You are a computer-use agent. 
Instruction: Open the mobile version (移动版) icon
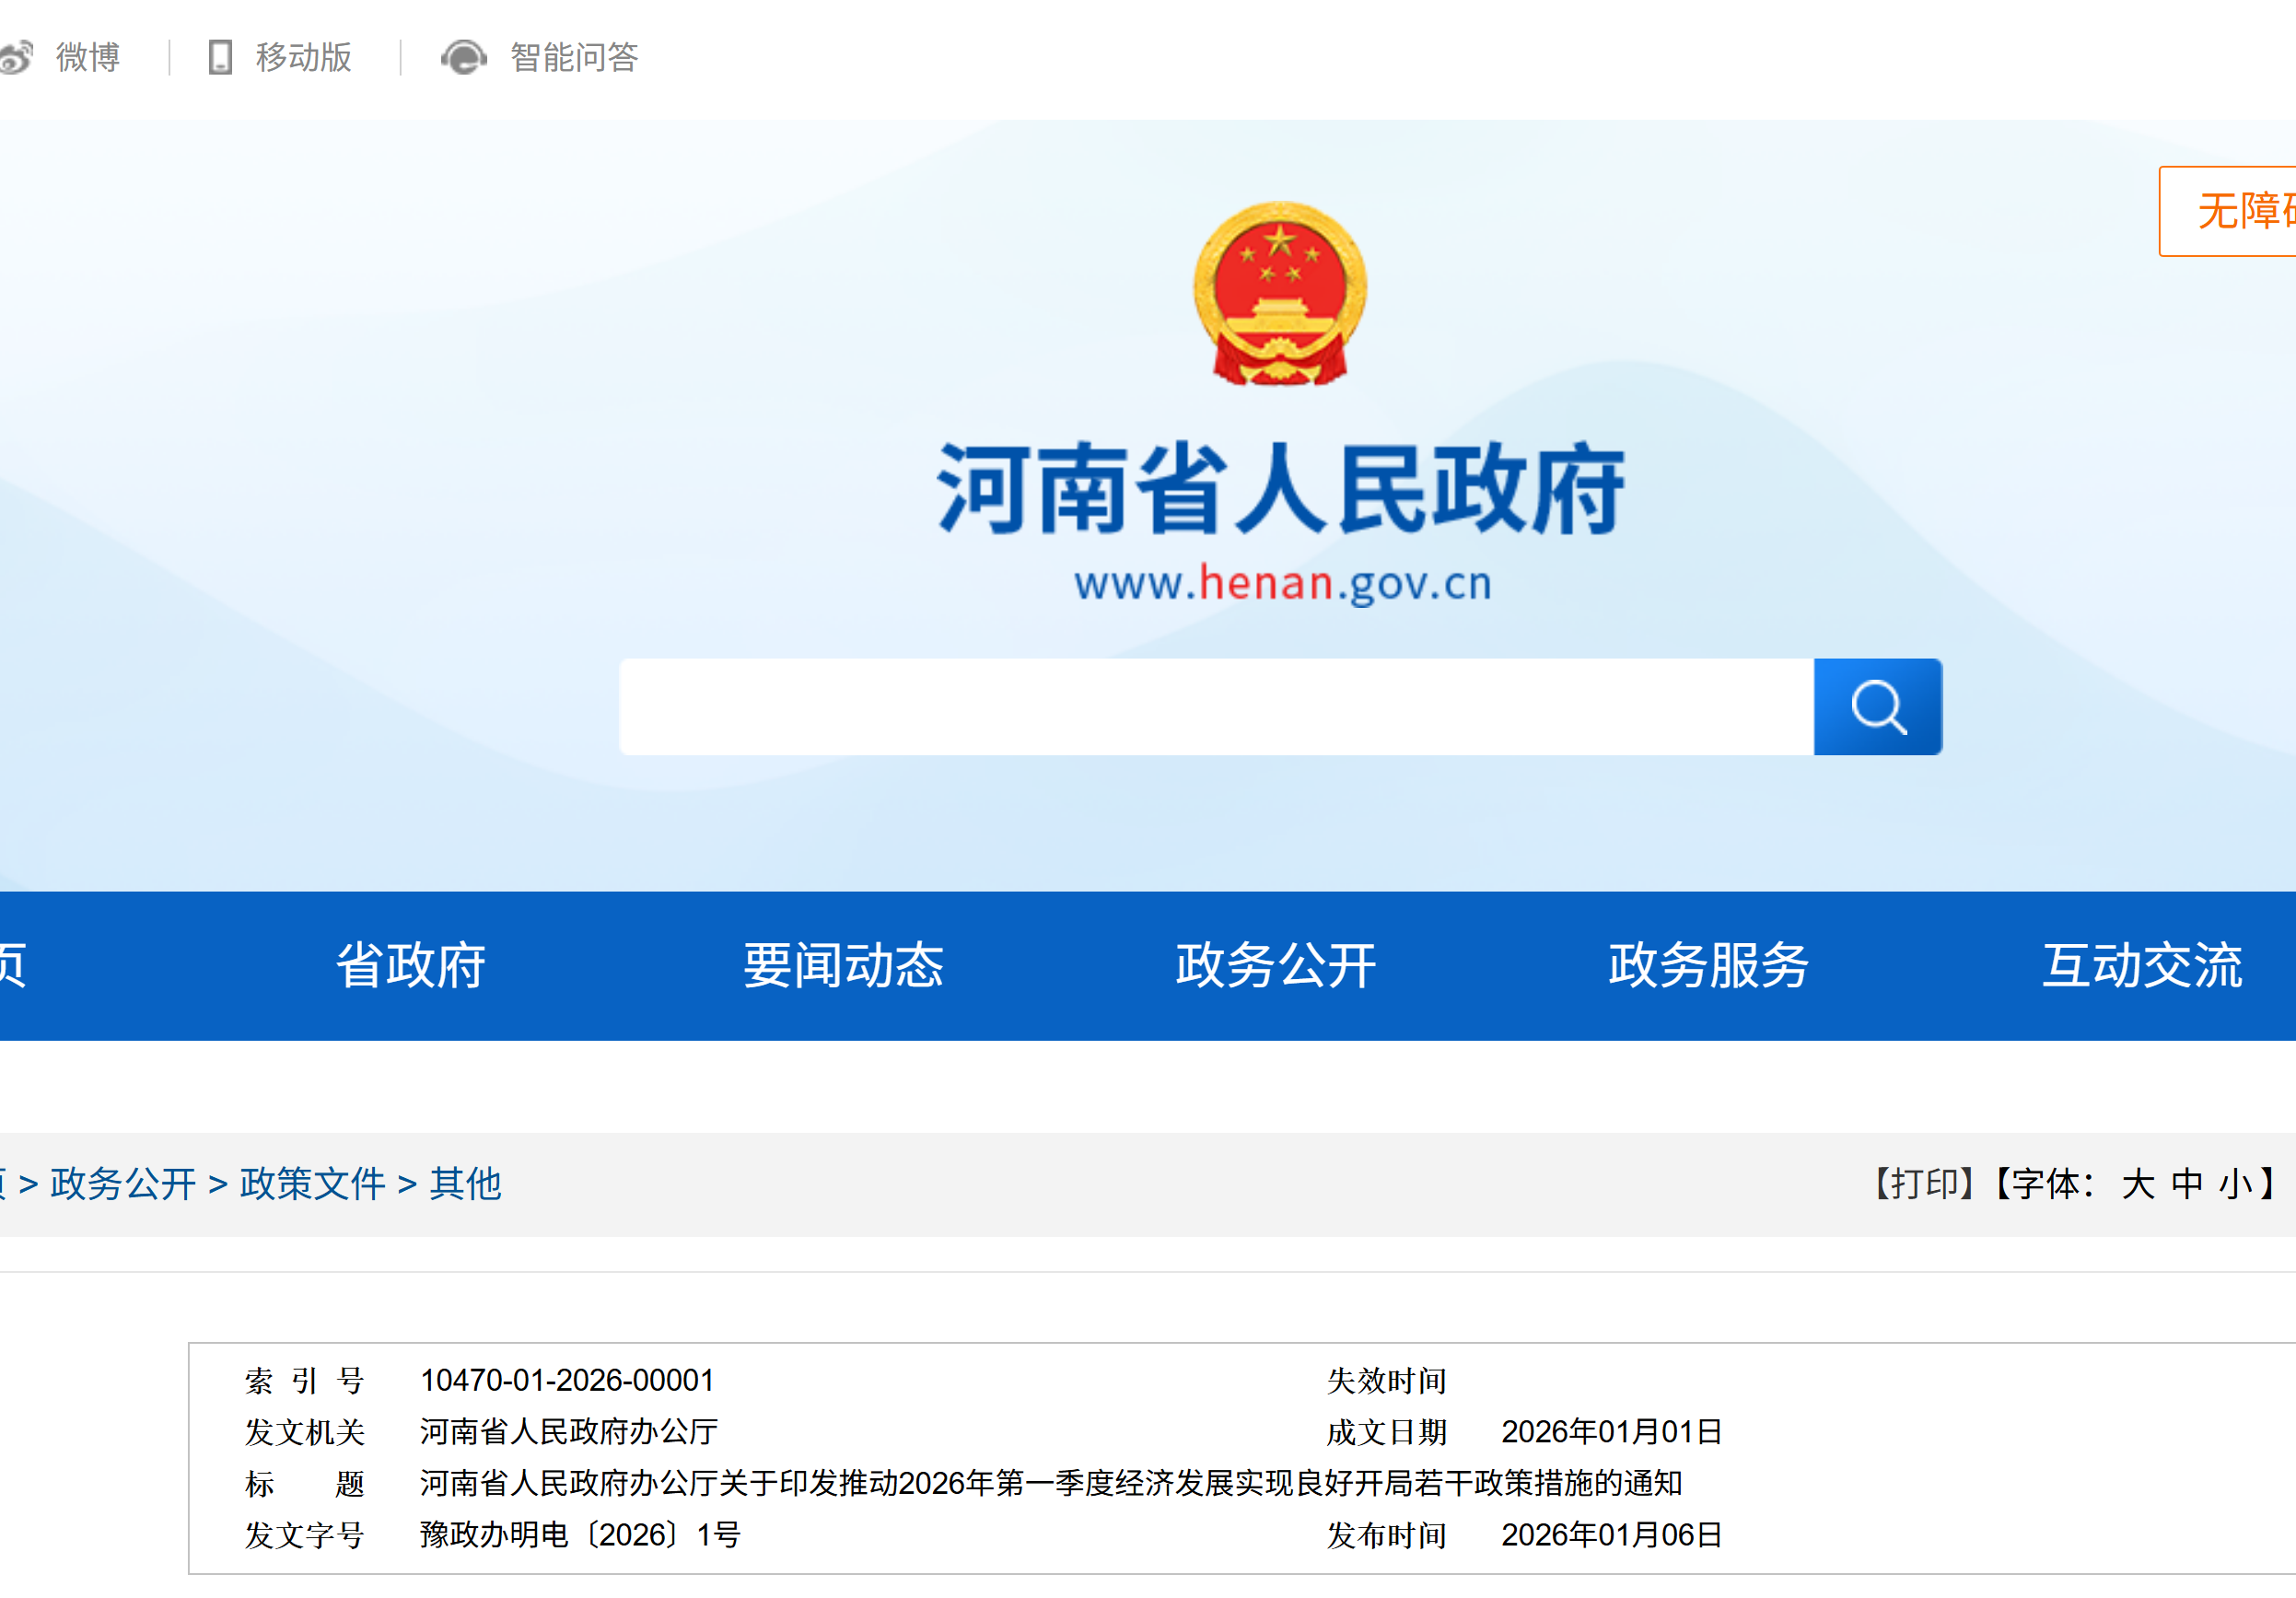(219, 57)
